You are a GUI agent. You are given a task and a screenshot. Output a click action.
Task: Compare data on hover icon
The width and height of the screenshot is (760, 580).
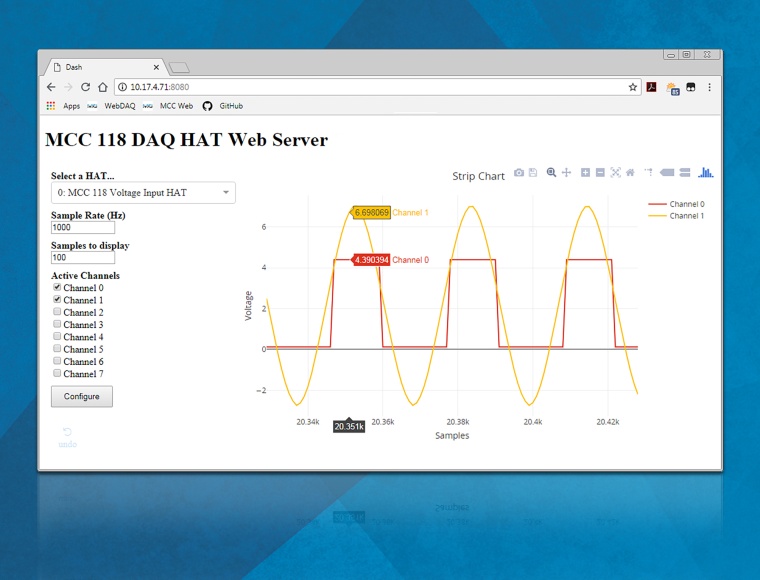point(685,172)
